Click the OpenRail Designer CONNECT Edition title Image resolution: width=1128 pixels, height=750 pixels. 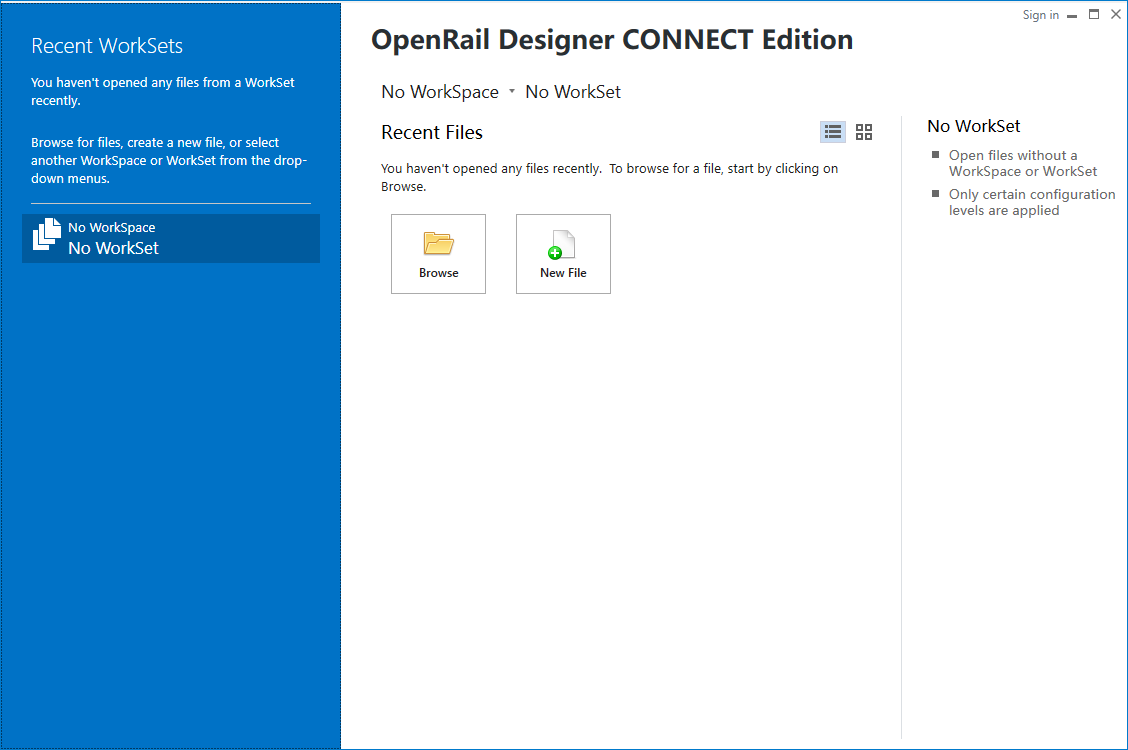[611, 40]
